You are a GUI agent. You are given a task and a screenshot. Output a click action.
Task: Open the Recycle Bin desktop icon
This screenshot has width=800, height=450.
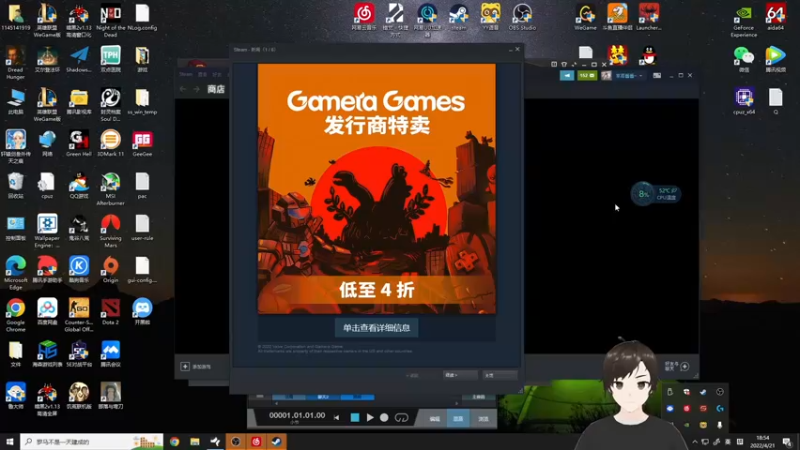[15, 185]
